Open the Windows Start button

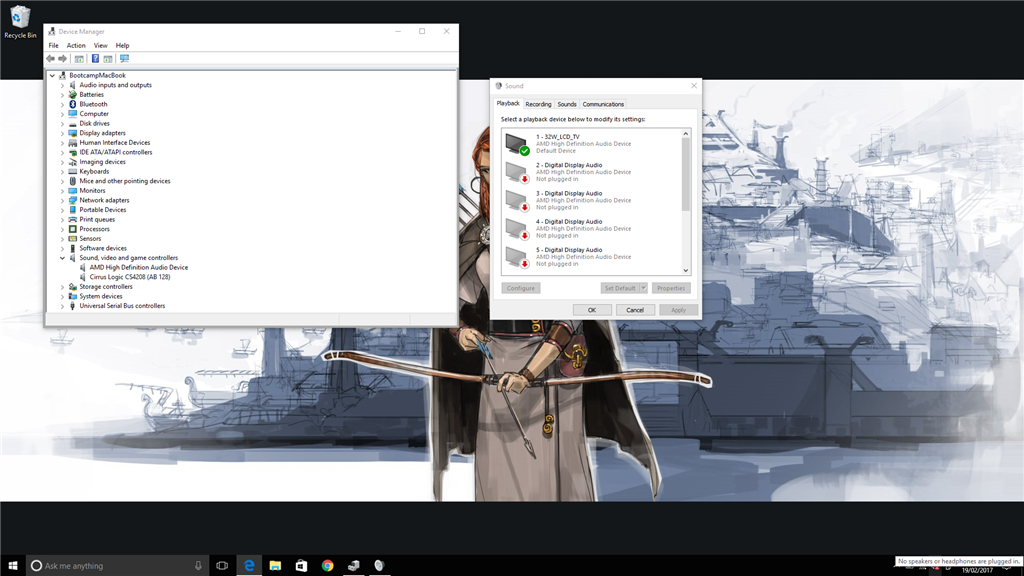(x=12, y=566)
